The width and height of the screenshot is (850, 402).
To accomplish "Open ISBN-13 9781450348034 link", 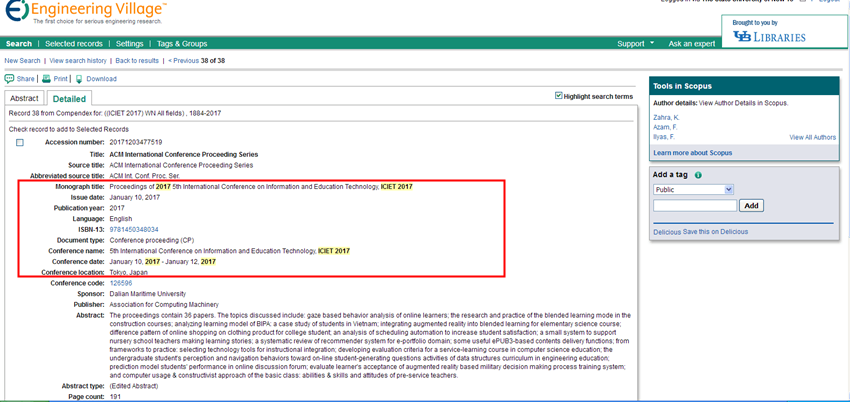I will [134, 230].
